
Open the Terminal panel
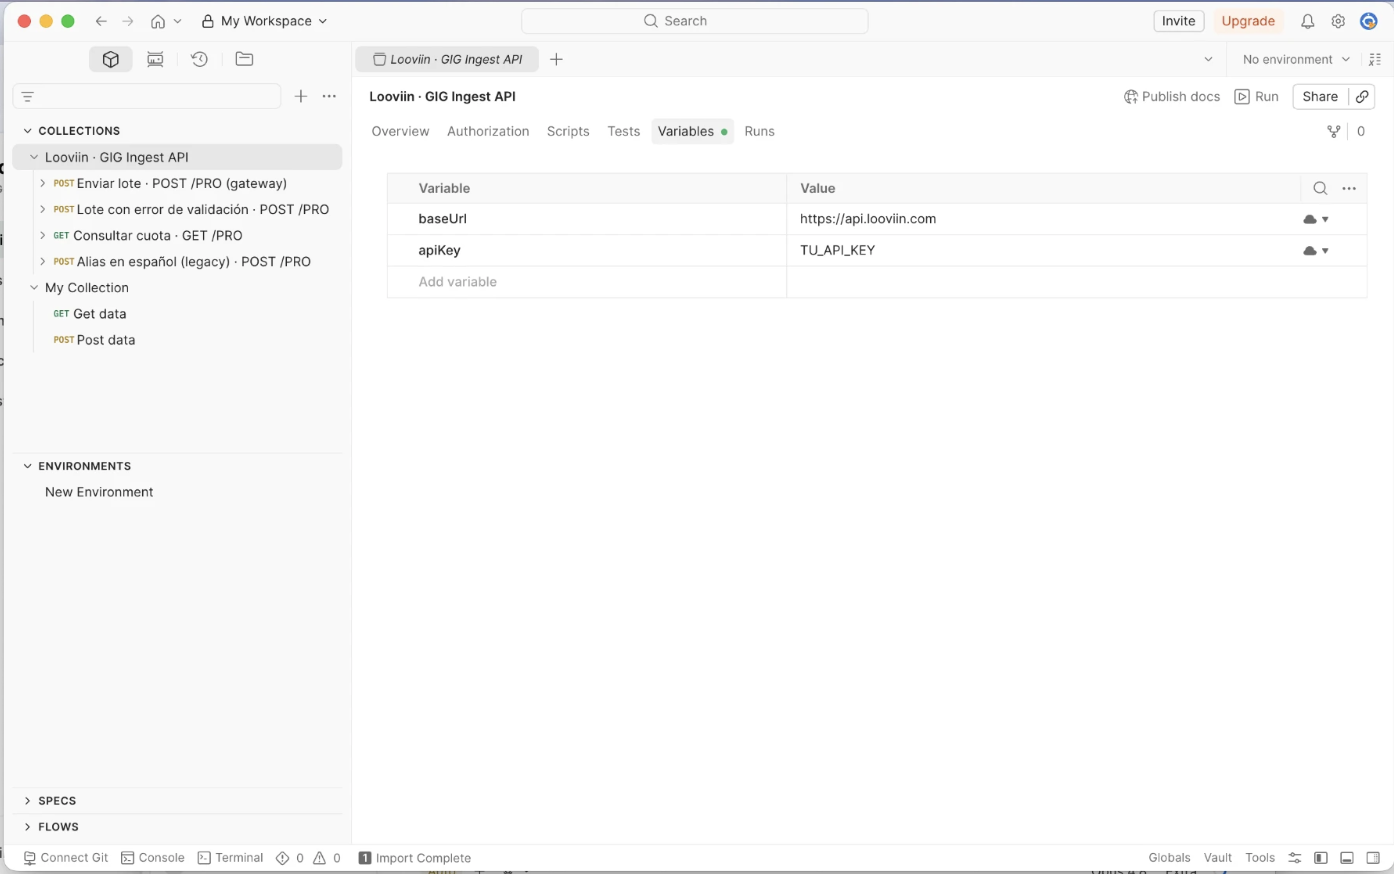(231, 858)
